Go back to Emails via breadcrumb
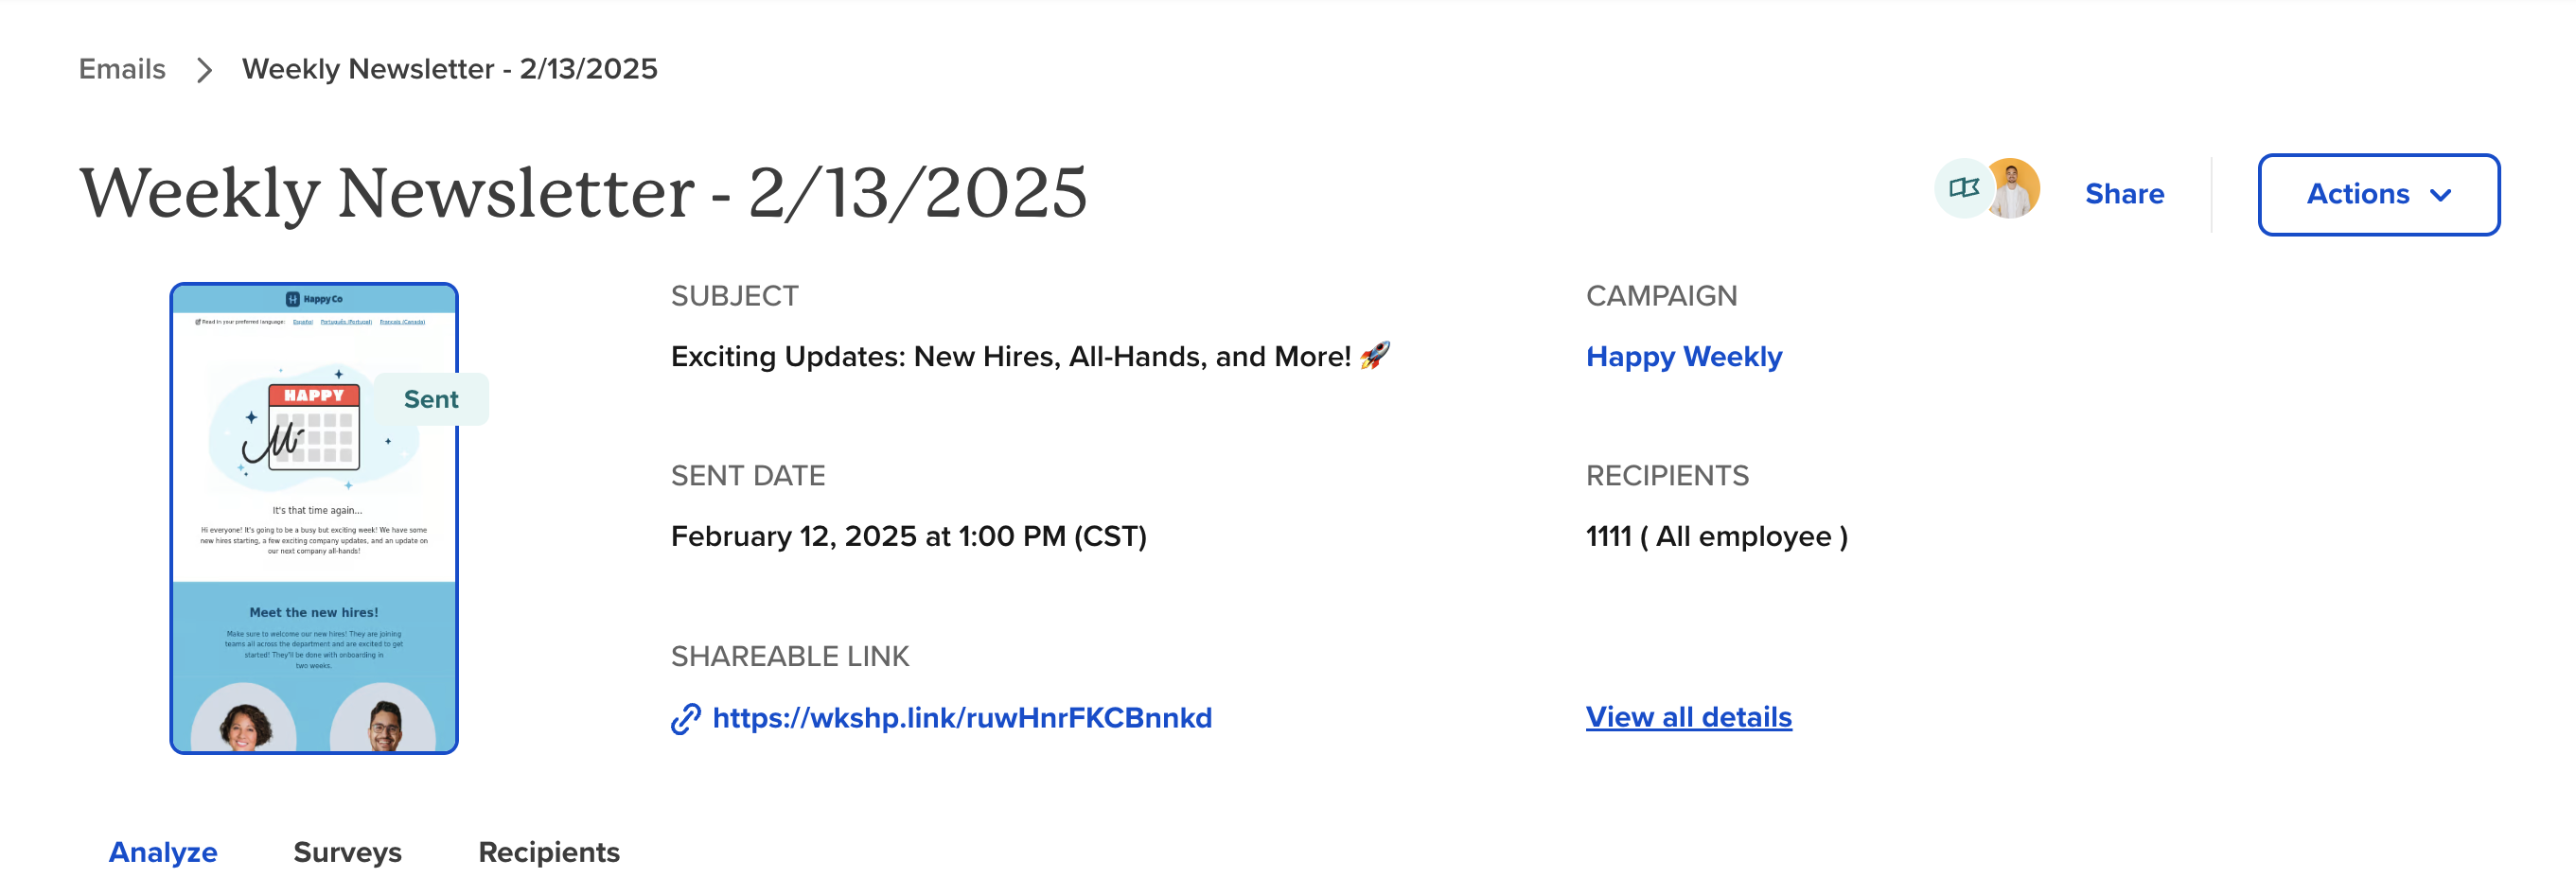 coord(122,69)
